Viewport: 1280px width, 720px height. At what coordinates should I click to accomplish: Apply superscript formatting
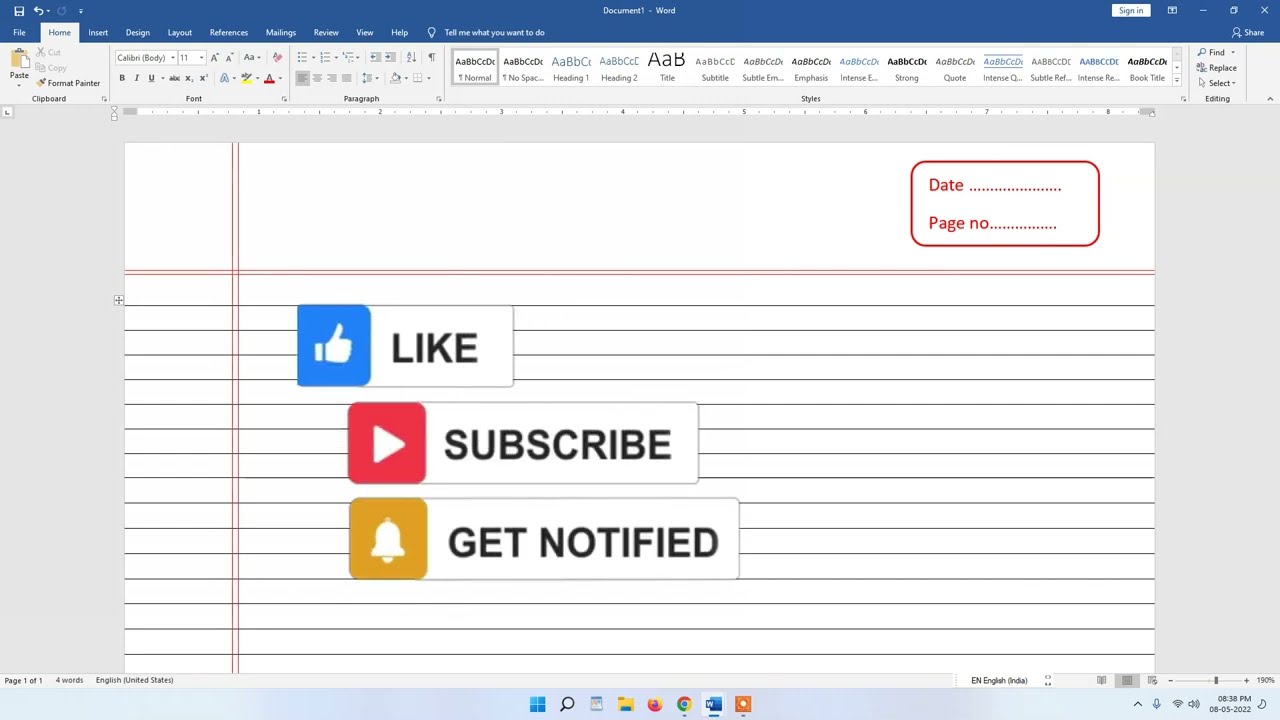coord(203,78)
